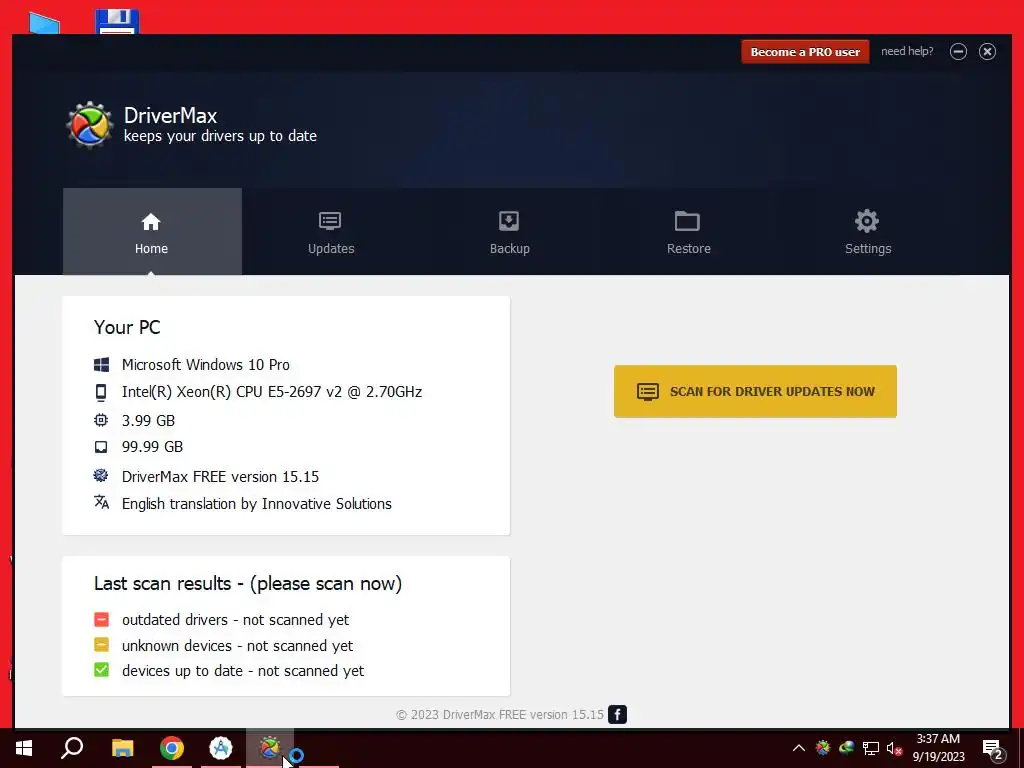Switch to the Updates tab

point(331,232)
